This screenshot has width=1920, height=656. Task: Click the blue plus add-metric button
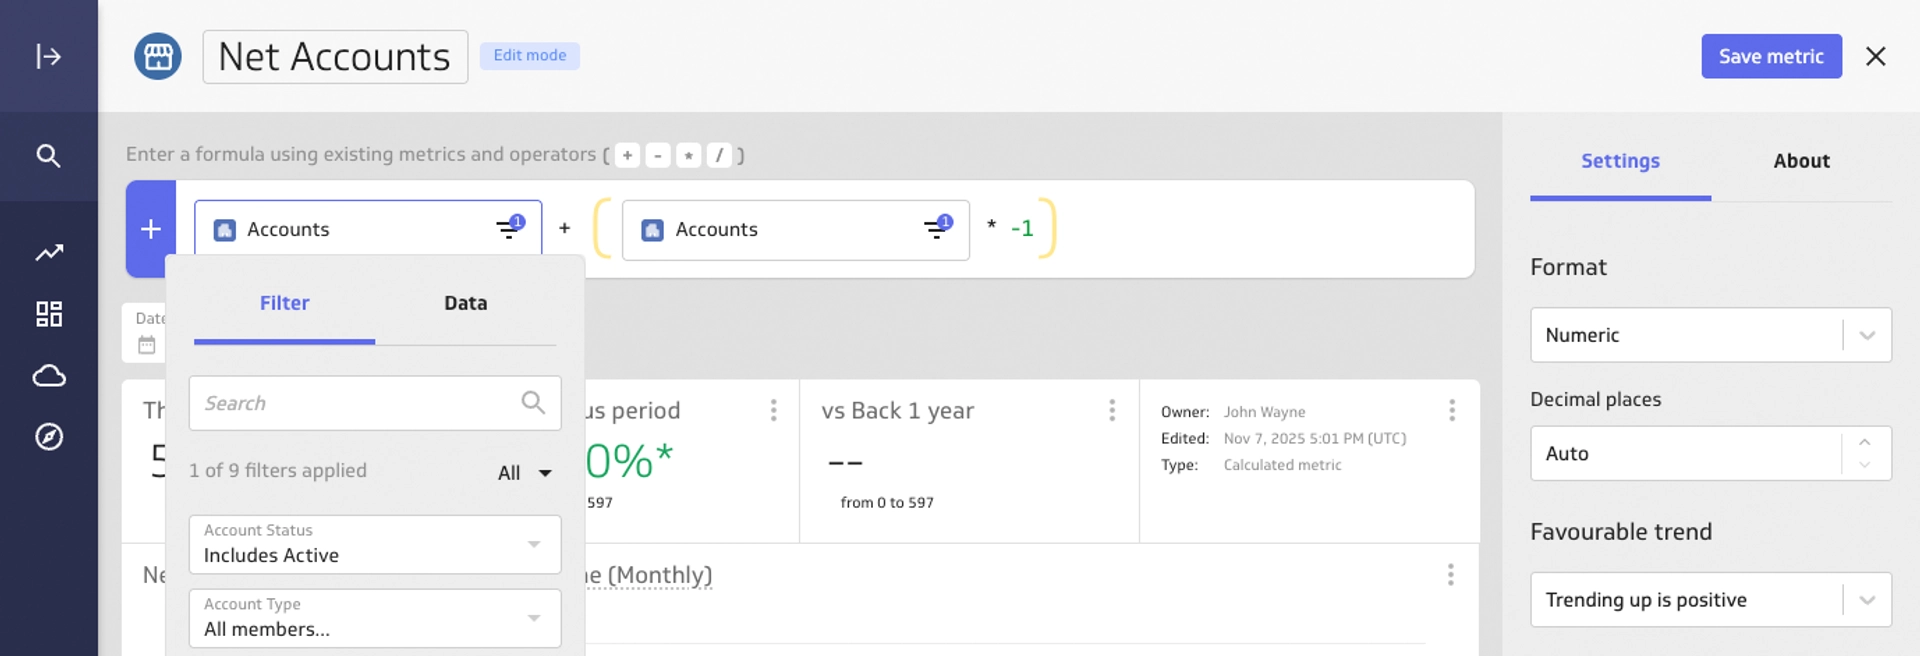click(x=151, y=229)
